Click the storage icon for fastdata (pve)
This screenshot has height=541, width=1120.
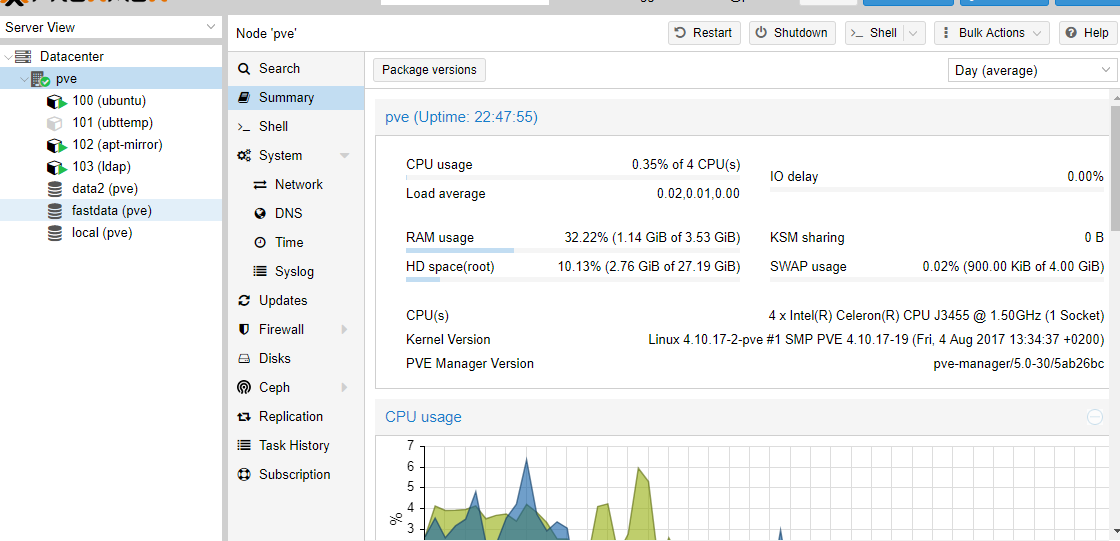(x=55, y=211)
